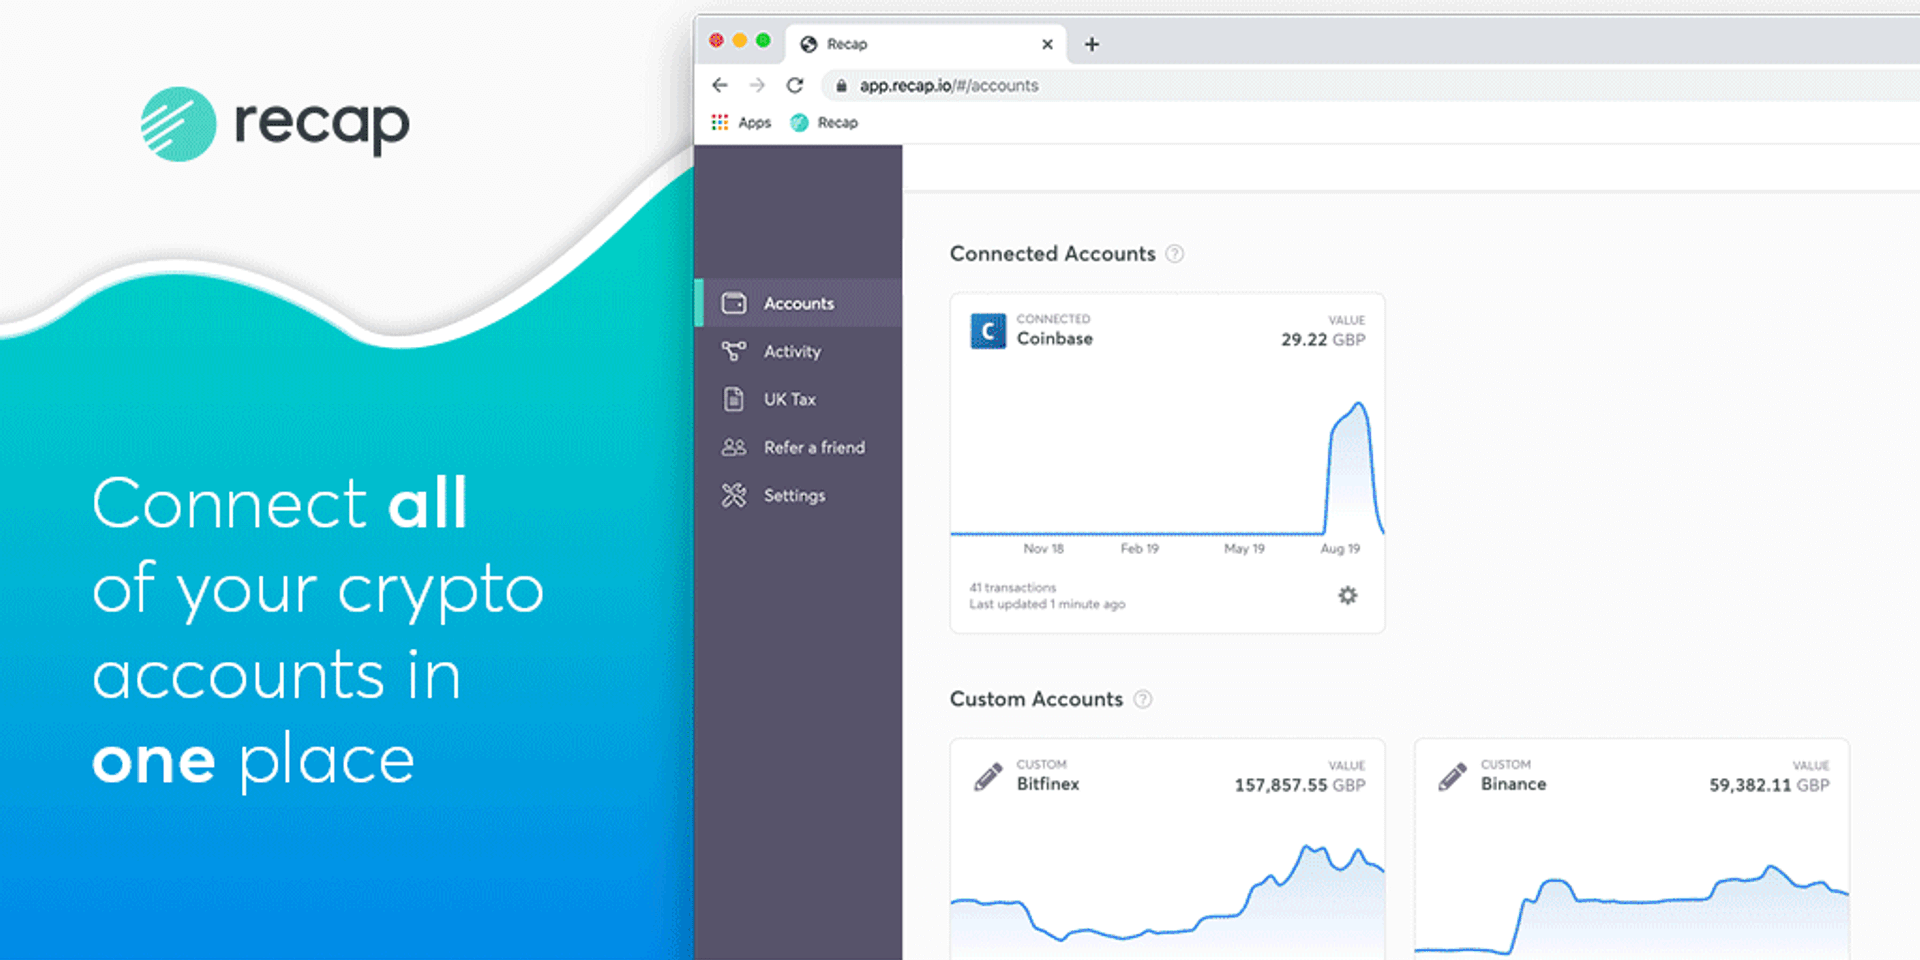Click the UK Tax document icon
The image size is (1920, 960).
[734, 399]
